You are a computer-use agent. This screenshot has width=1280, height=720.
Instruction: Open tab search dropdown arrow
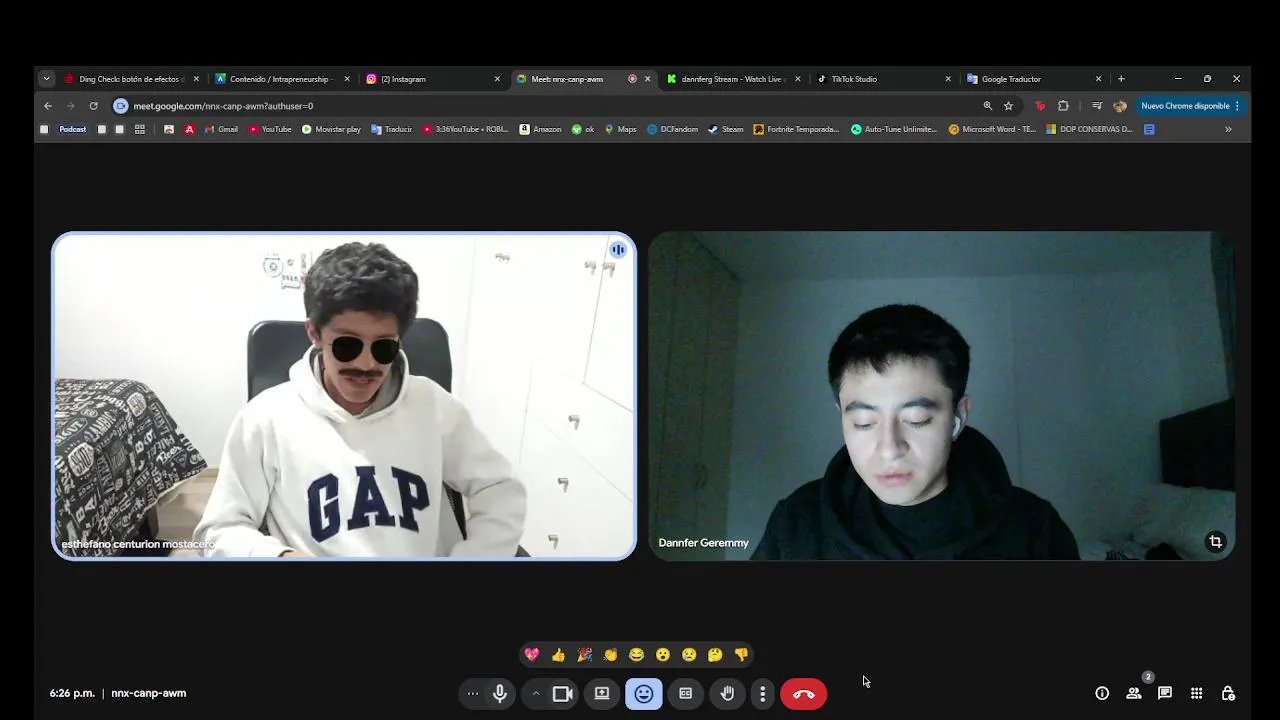[x=46, y=79]
